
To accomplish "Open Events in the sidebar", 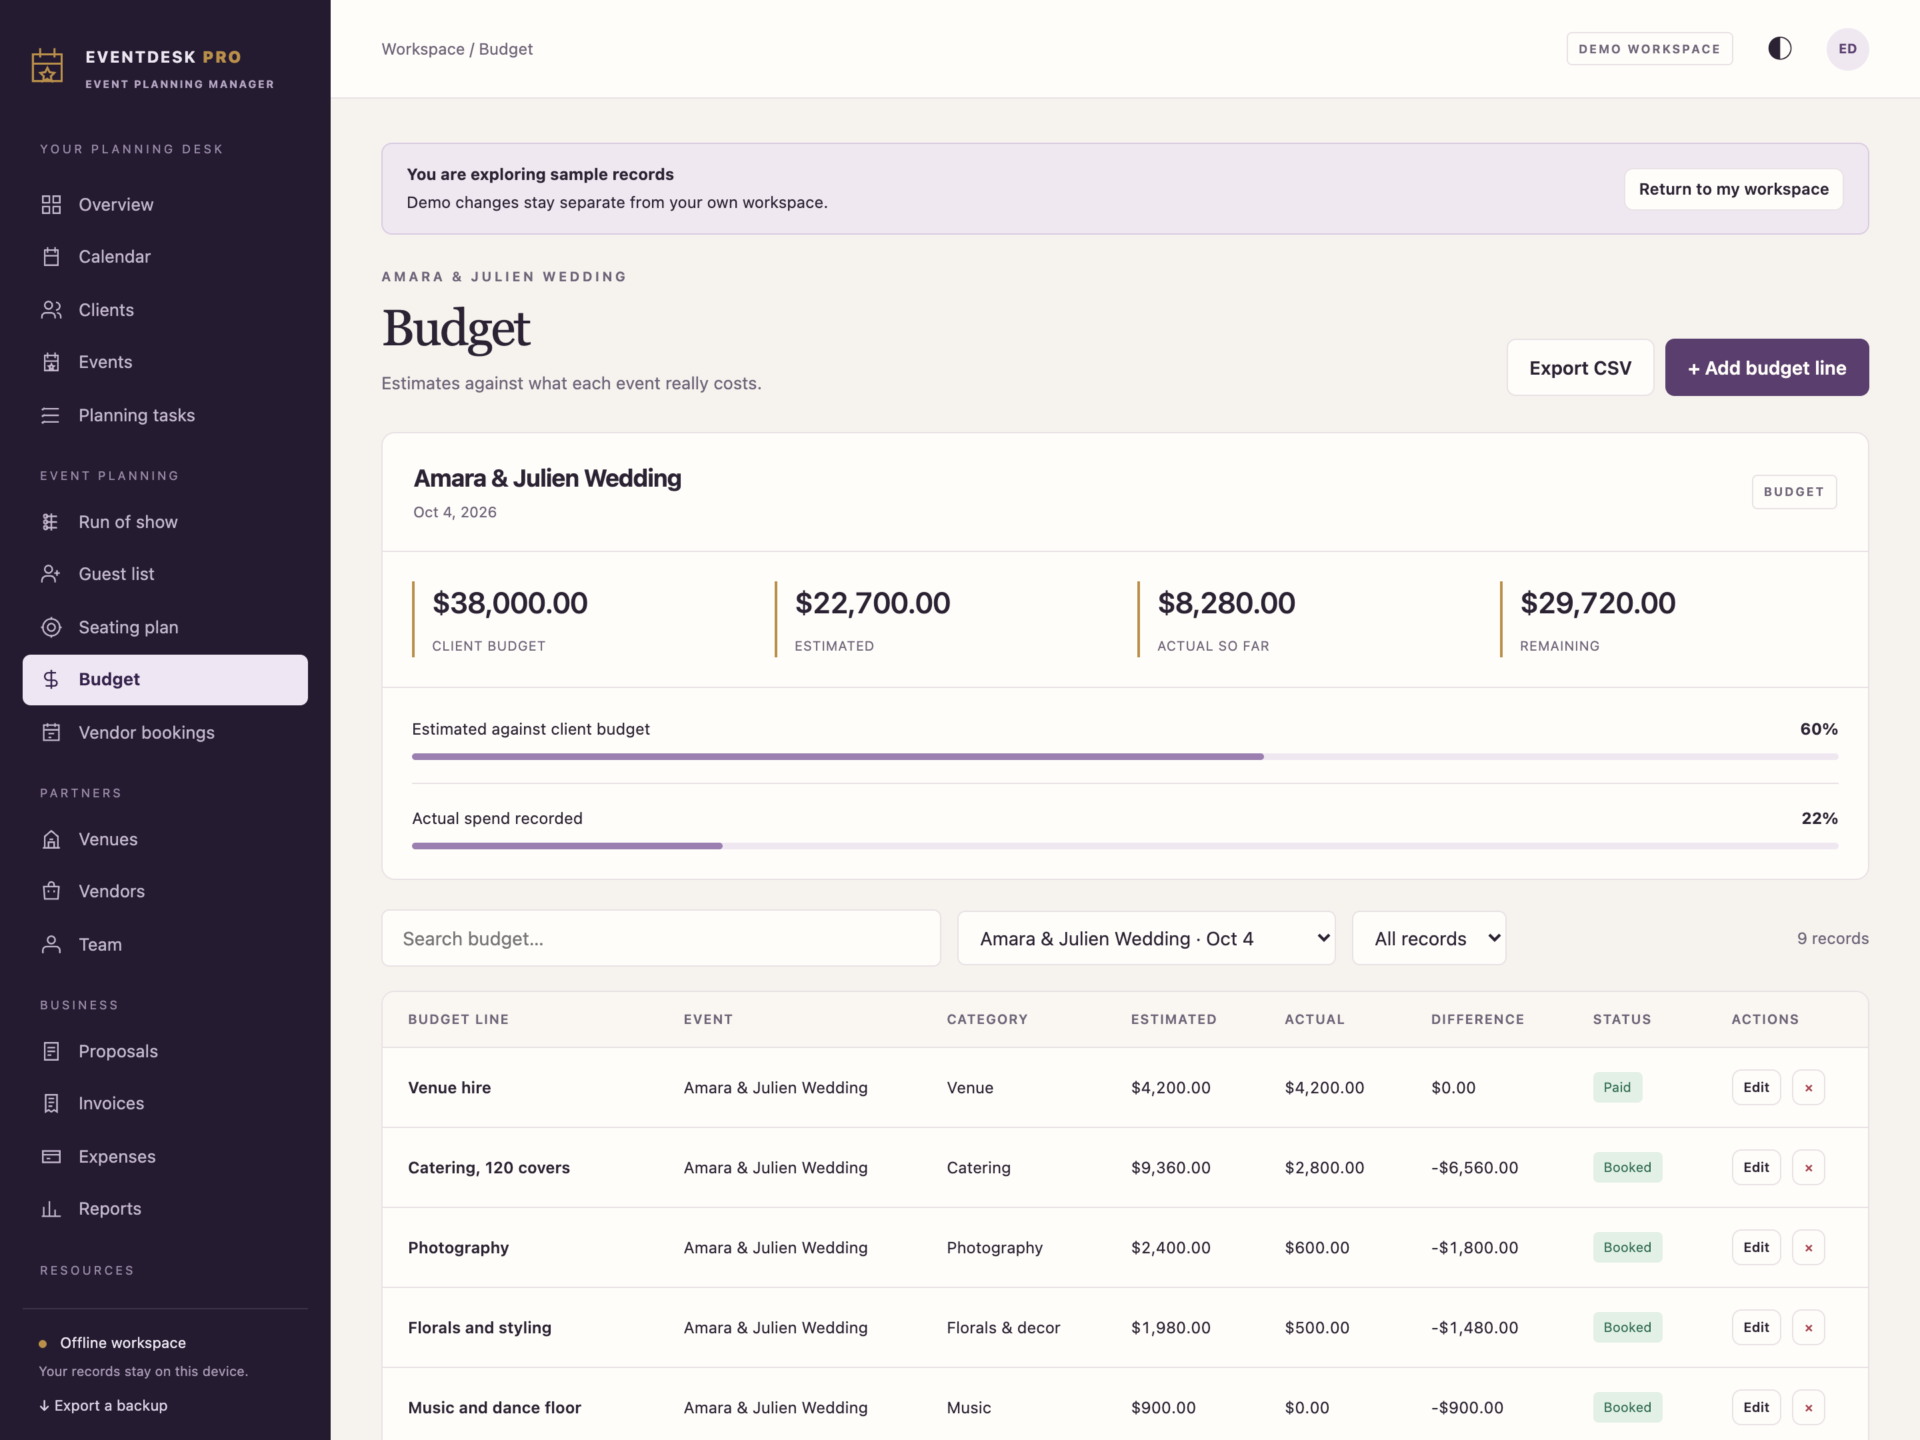I will pos(165,362).
